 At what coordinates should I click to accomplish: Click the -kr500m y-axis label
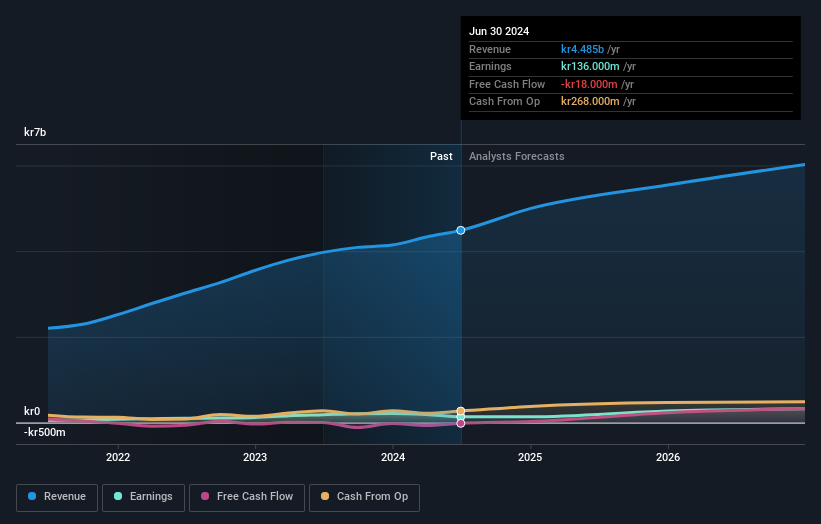click(45, 432)
